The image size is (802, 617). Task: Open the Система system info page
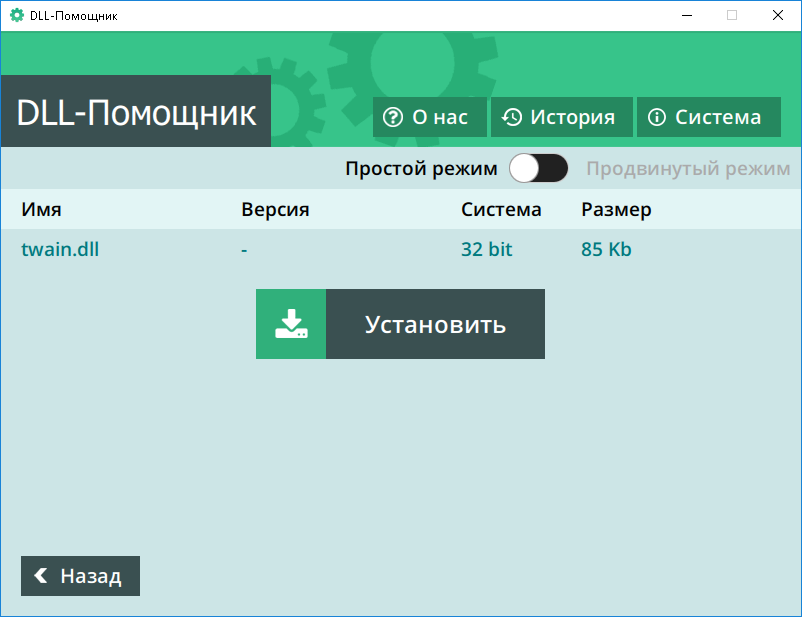point(709,117)
